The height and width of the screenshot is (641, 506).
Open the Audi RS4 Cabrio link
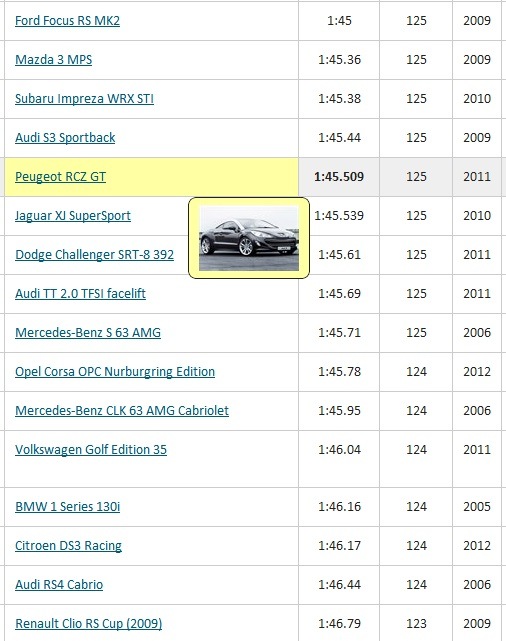(59, 585)
